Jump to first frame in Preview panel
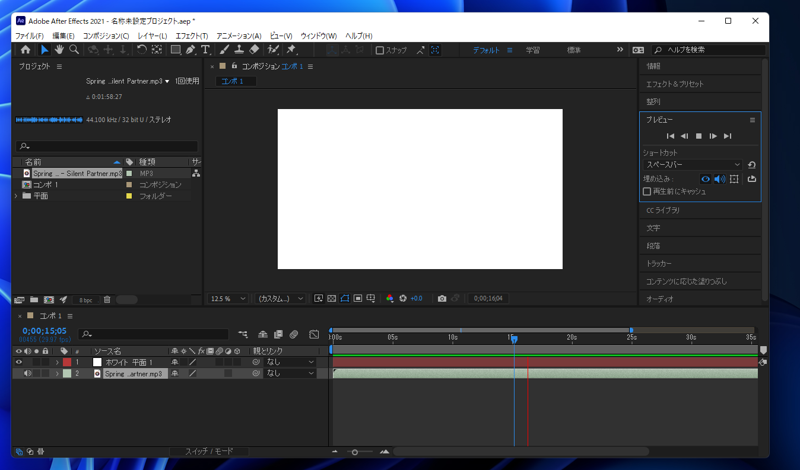Viewport: 800px width, 470px height. click(670, 136)
